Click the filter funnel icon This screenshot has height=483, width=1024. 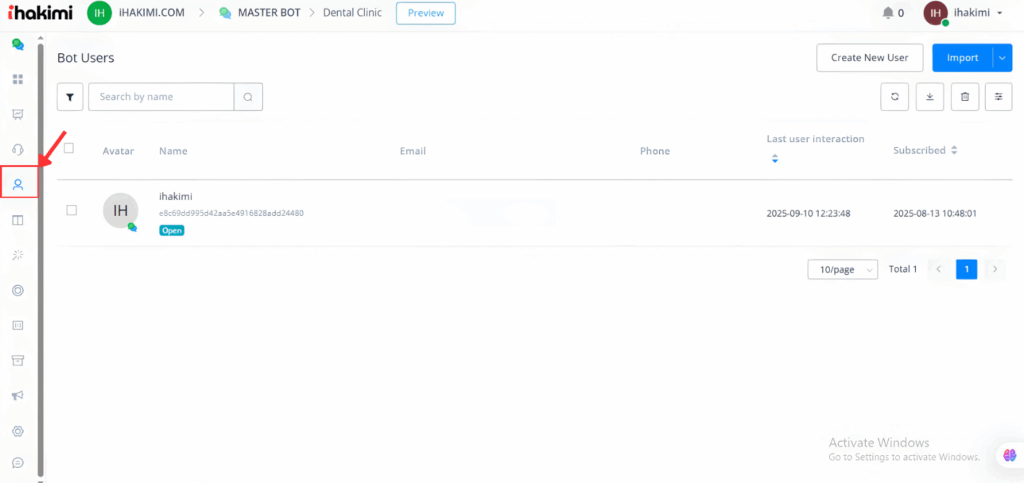[70, 97]
